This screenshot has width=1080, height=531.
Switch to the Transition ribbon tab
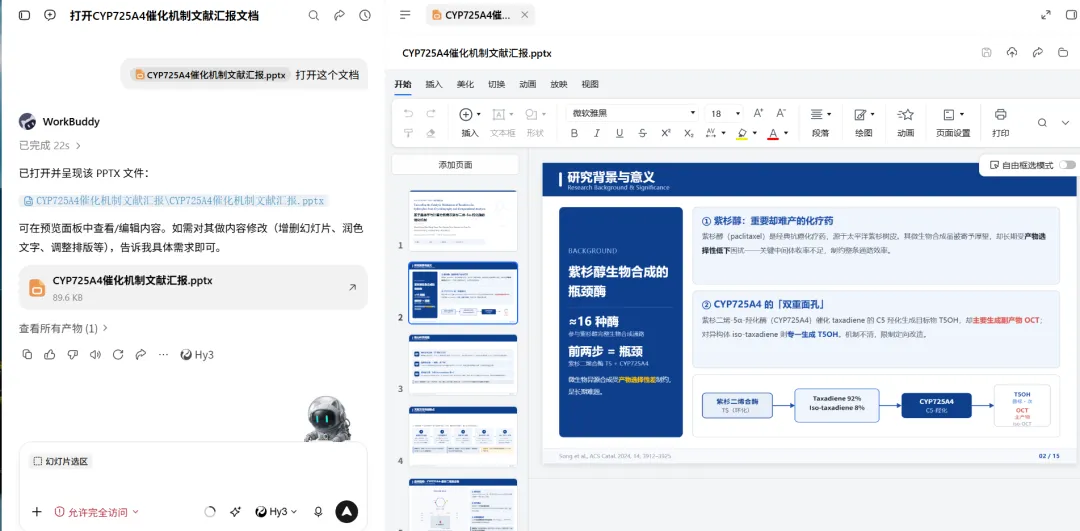click(x=496, y=84)
